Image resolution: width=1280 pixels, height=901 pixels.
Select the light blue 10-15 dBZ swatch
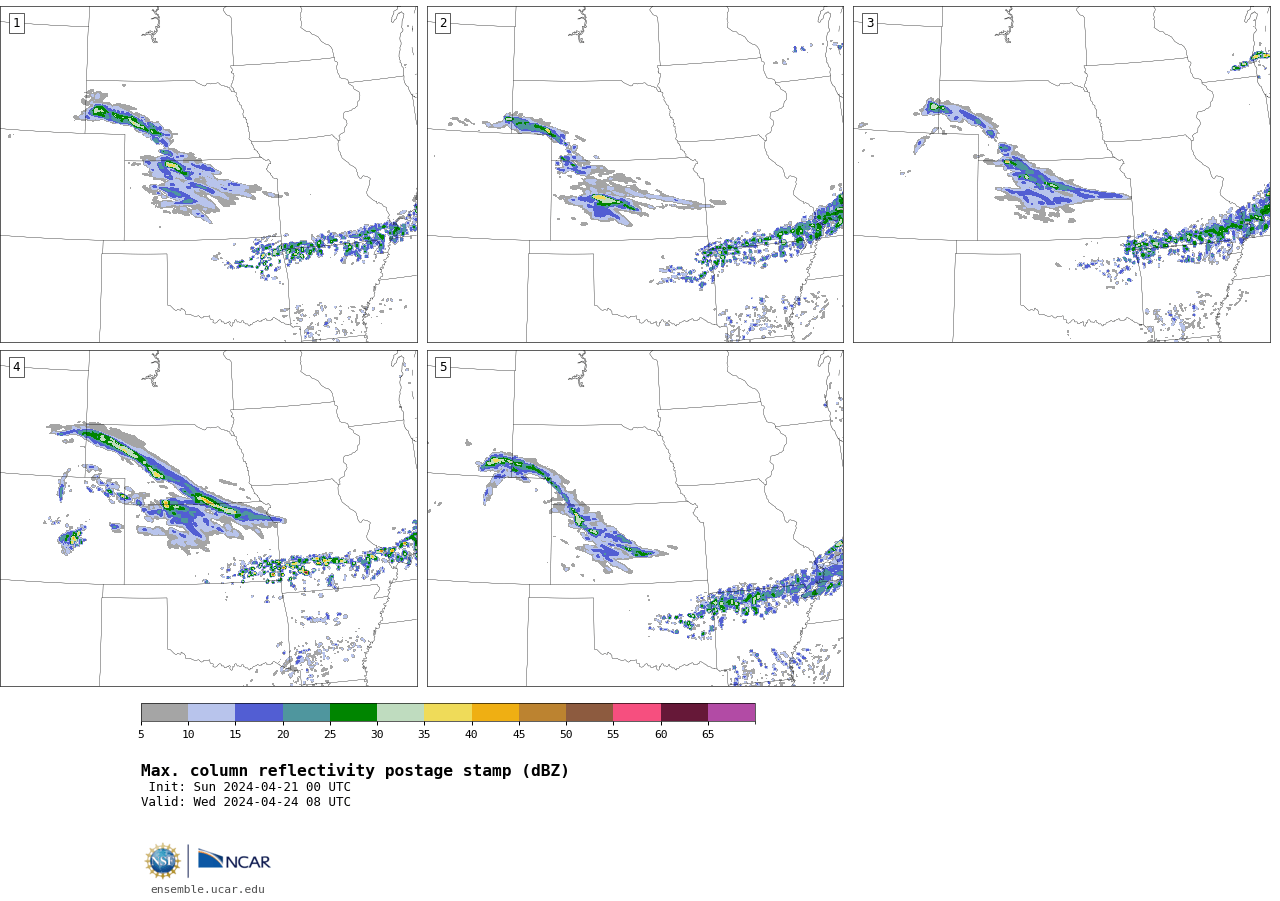tap(211, 712)
